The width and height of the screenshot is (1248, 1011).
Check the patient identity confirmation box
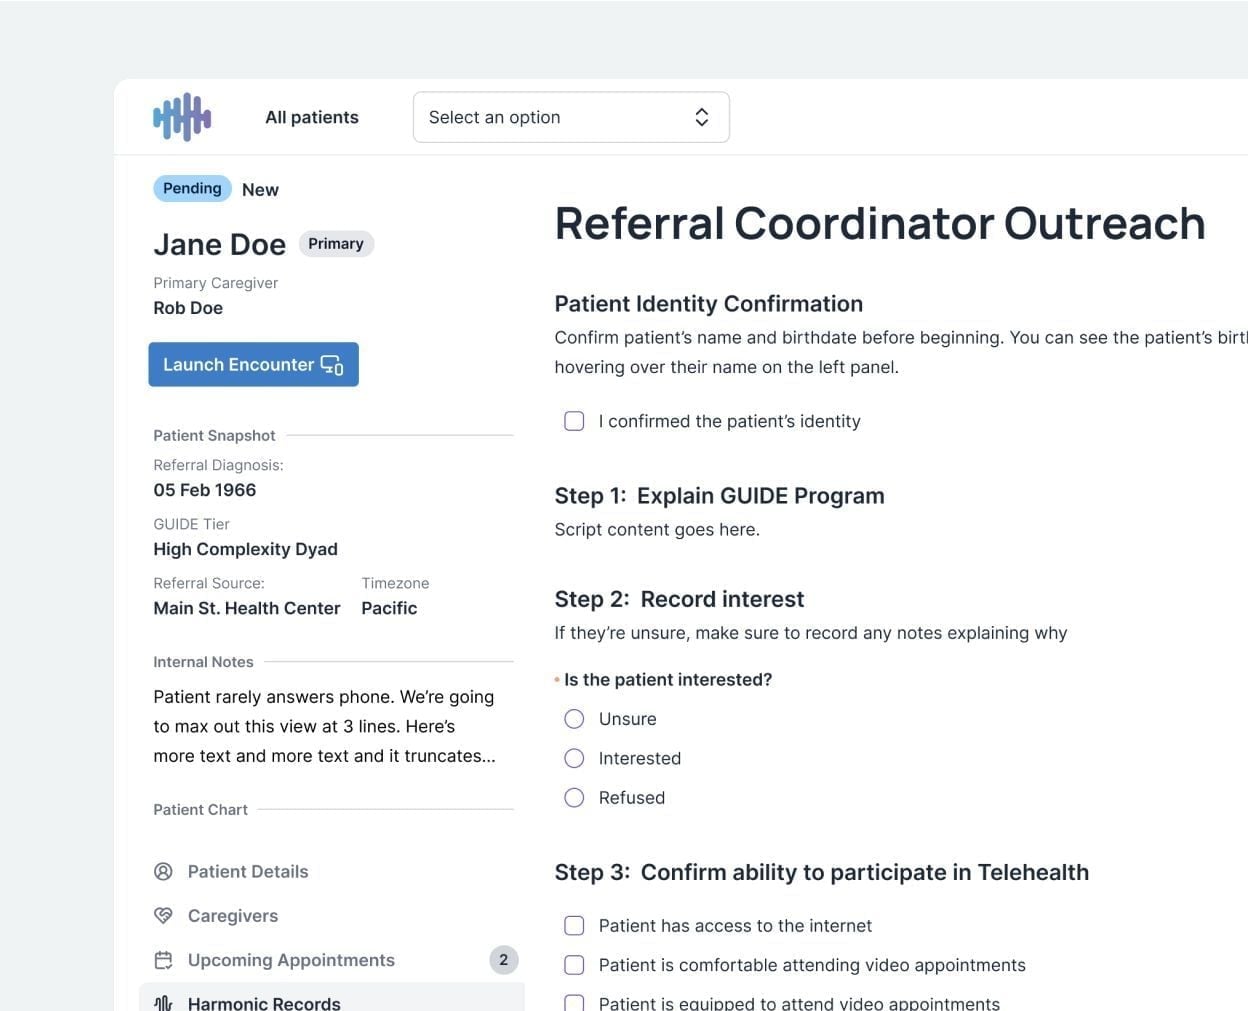[574, 421]
